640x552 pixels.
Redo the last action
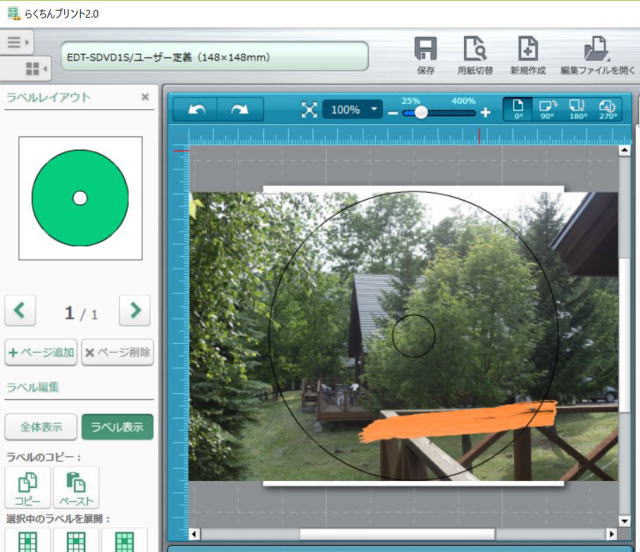240,110
